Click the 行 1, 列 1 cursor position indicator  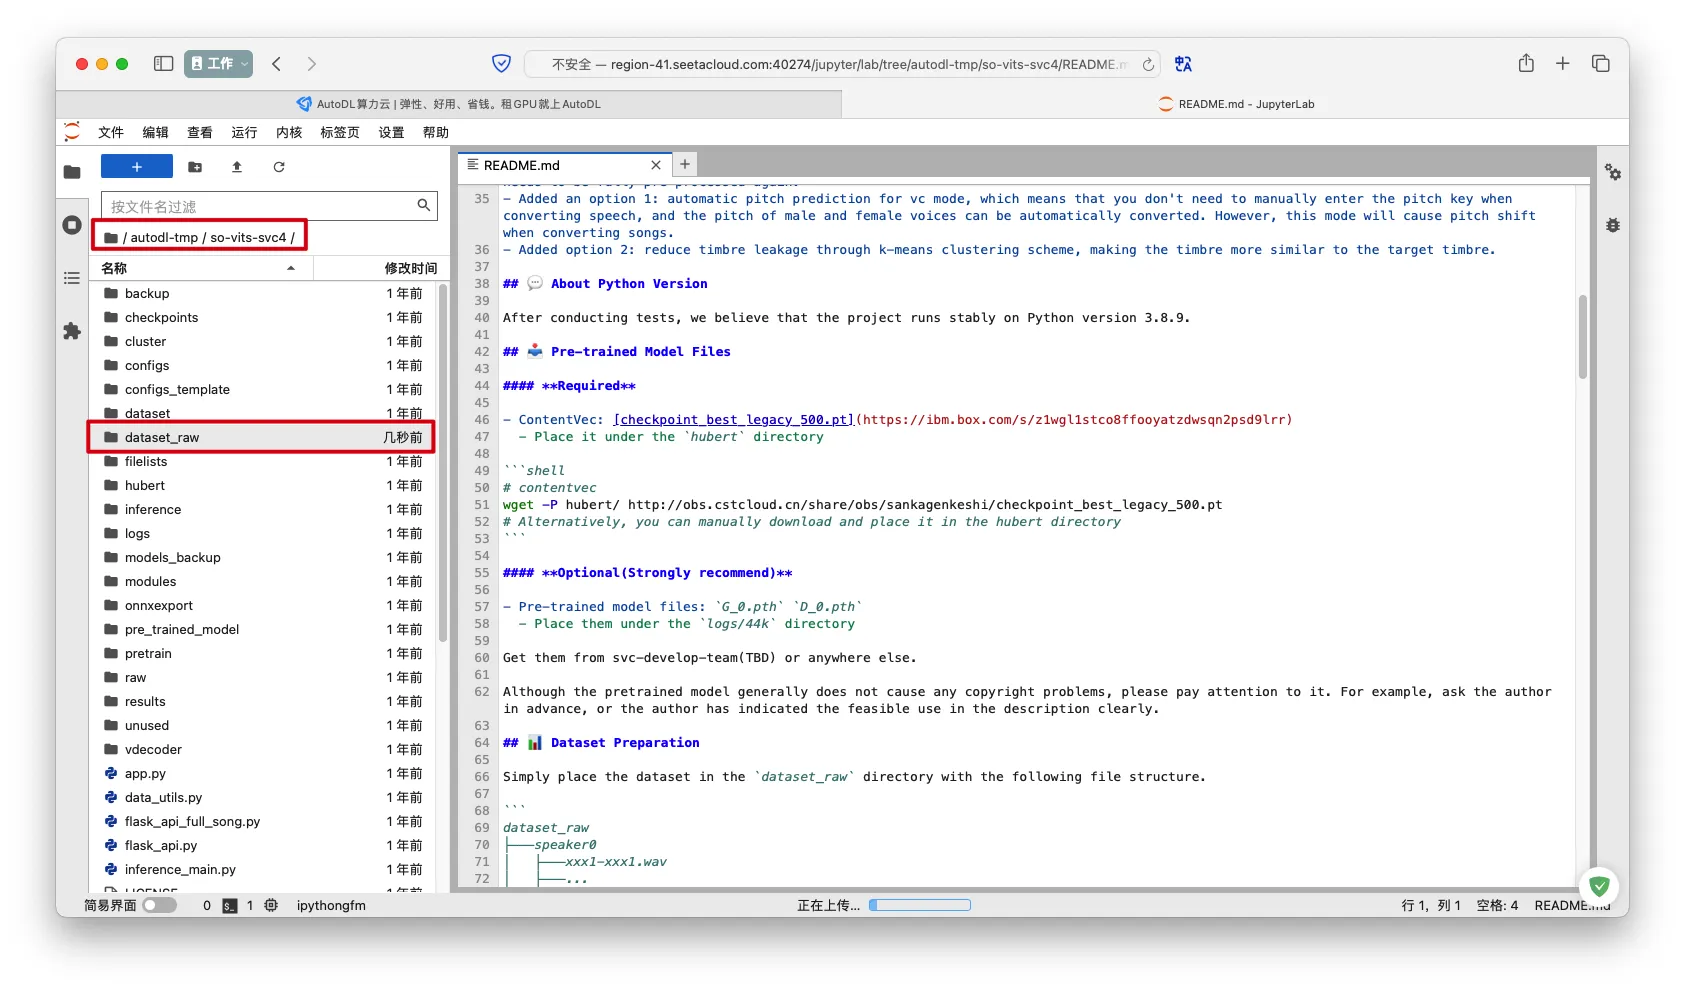coord(1431,905)
